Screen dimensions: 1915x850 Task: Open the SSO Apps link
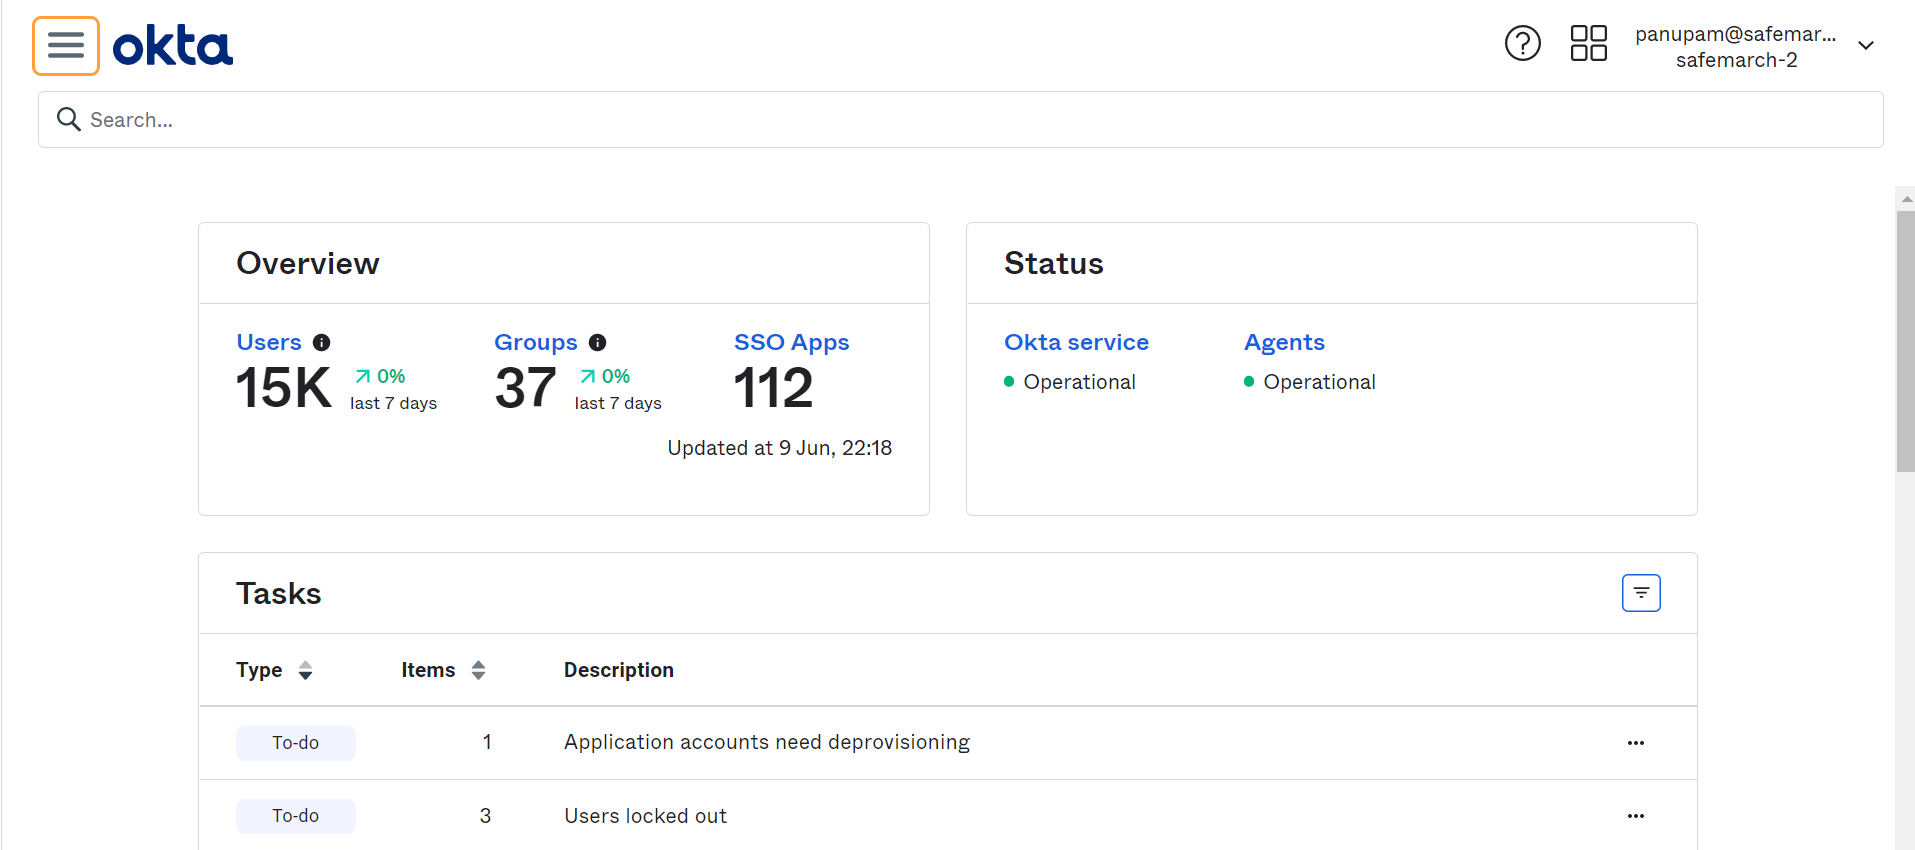coord(791,343)
